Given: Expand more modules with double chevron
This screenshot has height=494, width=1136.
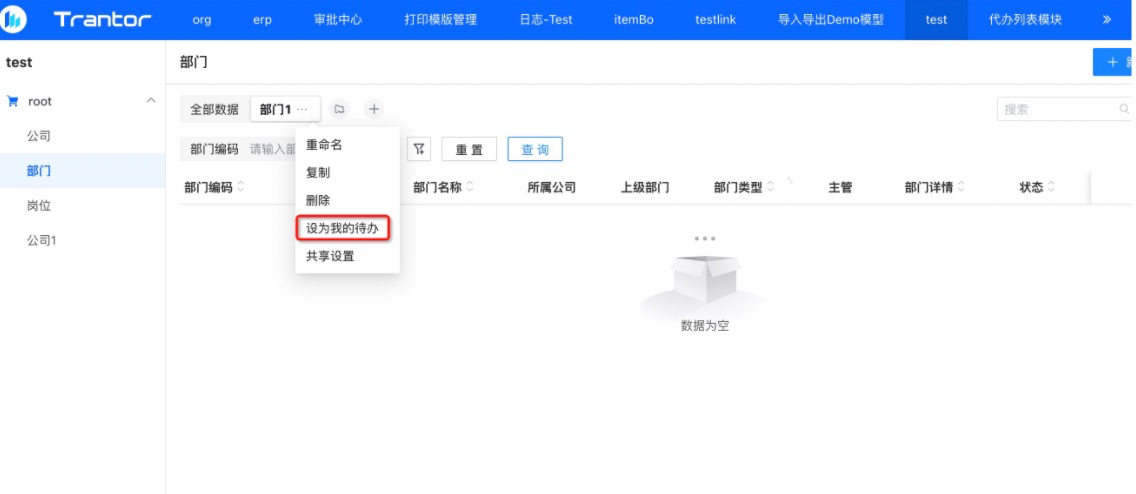Looking at the screenshot, I should point(1106,20).
